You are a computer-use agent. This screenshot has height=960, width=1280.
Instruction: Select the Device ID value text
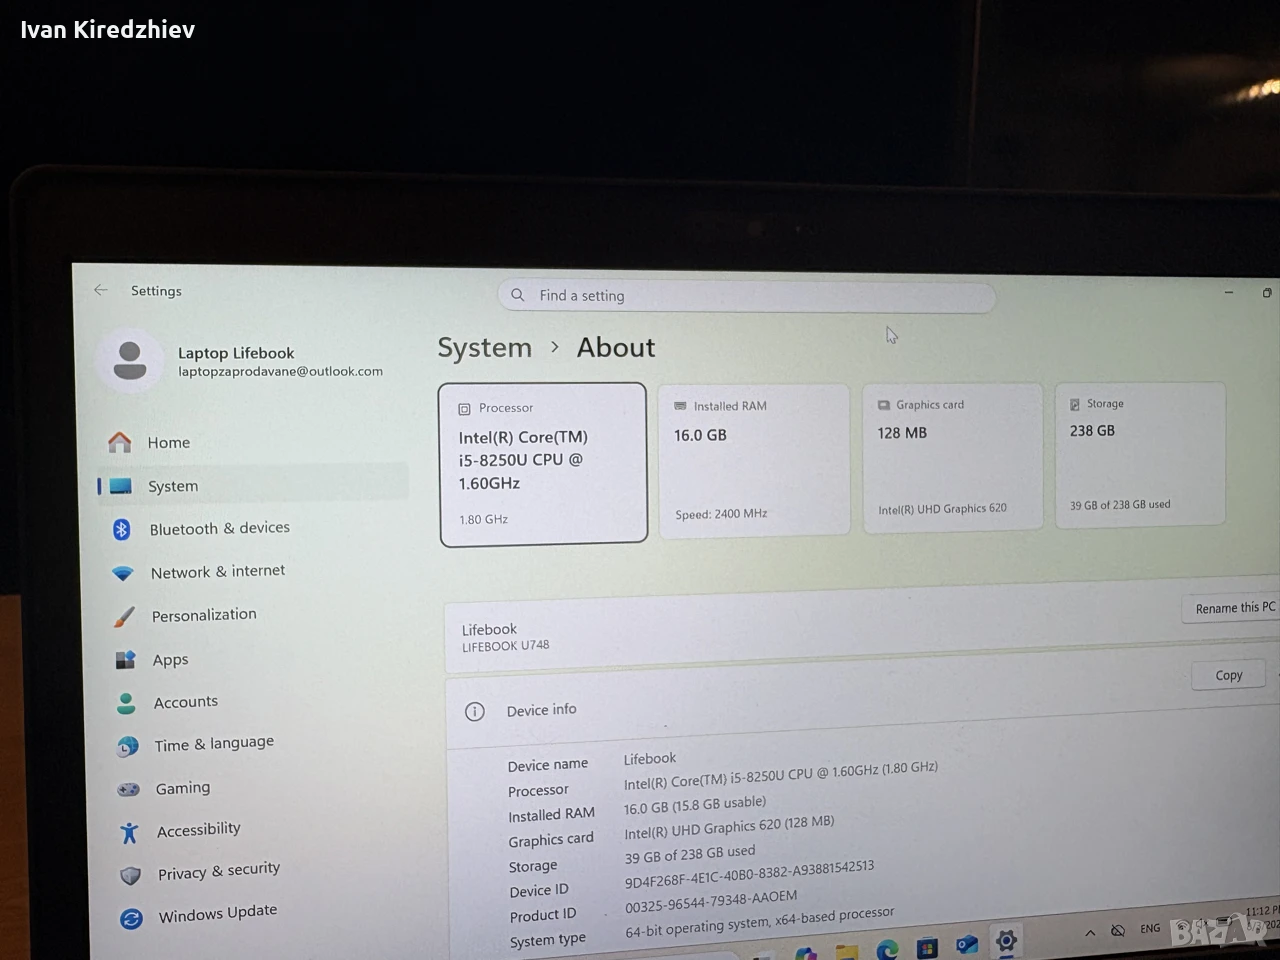749,873
